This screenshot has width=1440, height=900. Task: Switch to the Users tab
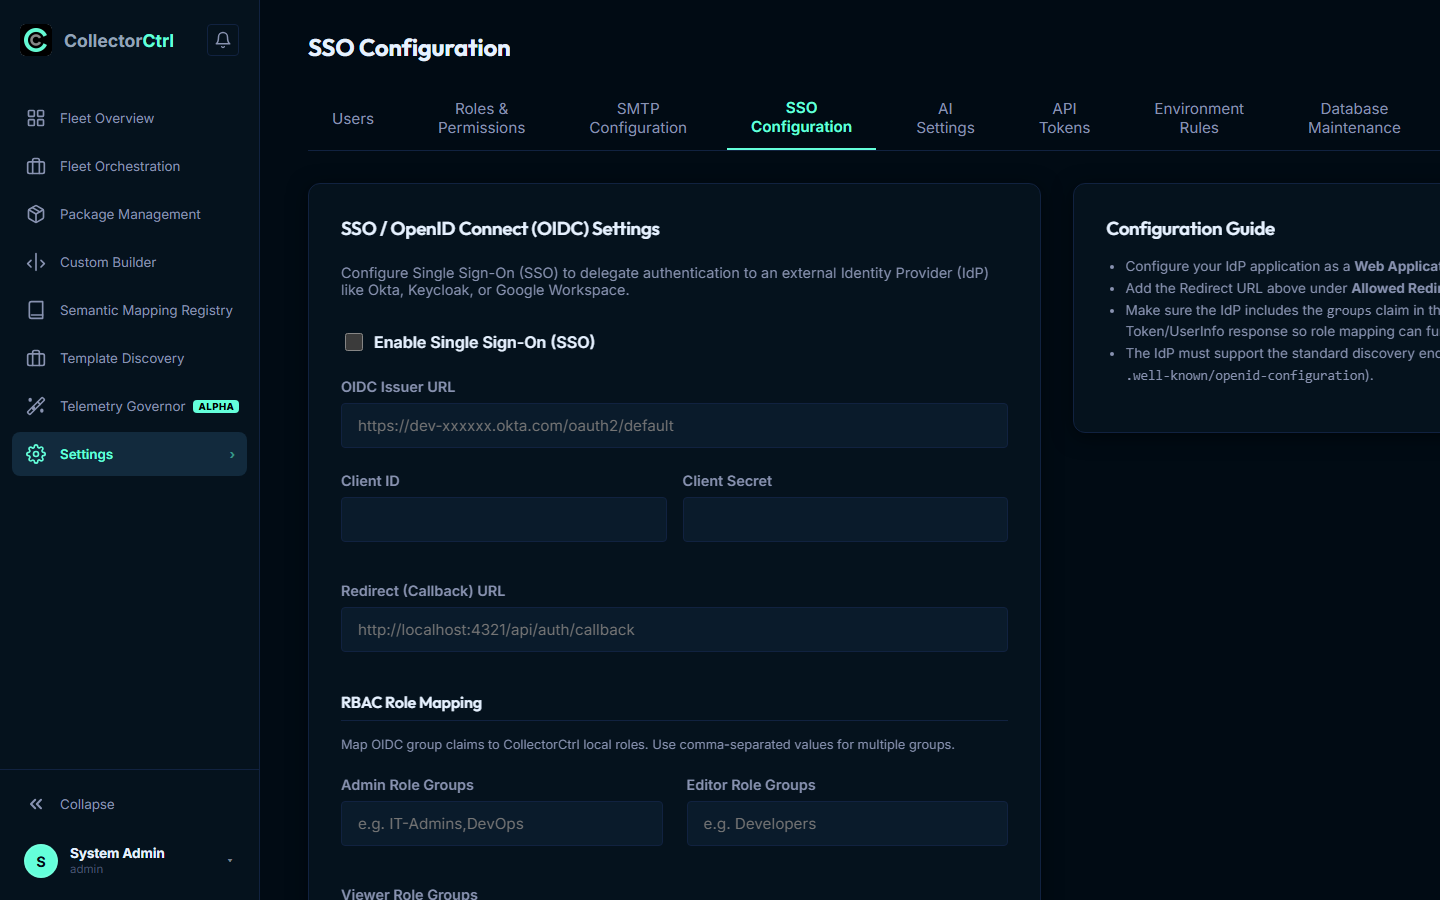click(x=353, y=119)
